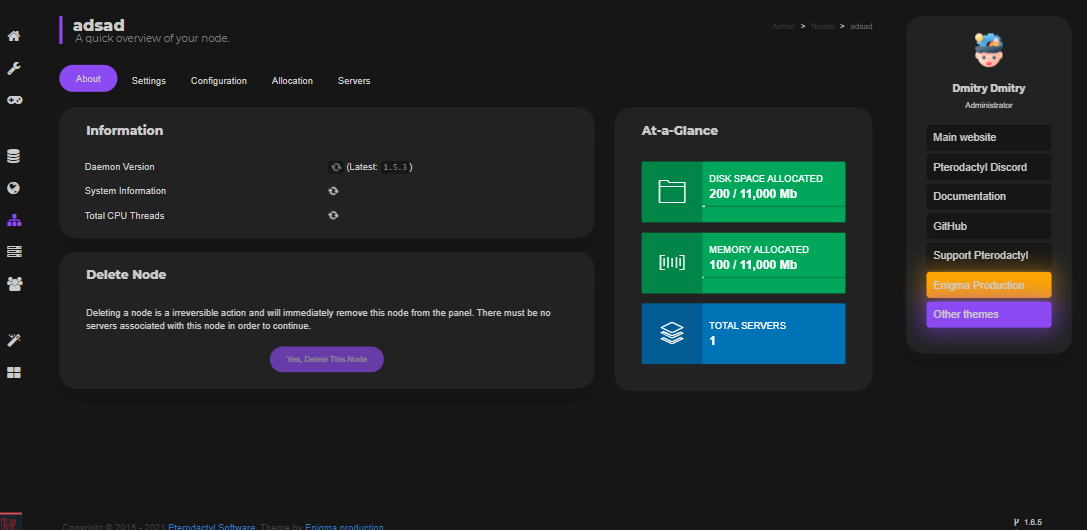Click the user avatar picture
Image resolution: width=1087 pixels, height=530 pixels.
click(x=988, y=49)
